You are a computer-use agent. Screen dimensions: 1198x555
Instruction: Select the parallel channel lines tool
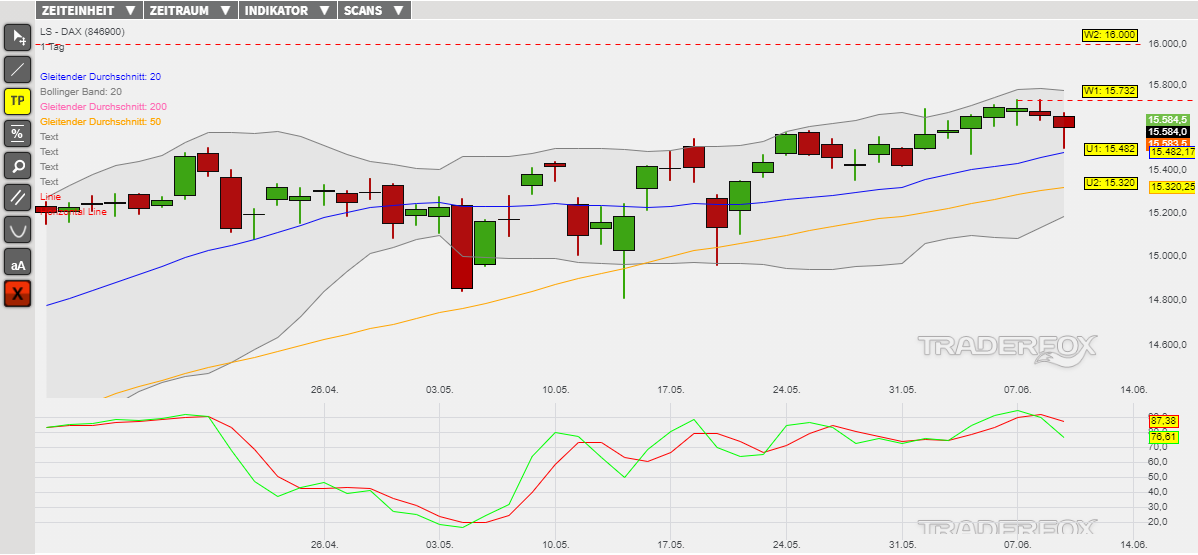18,197
